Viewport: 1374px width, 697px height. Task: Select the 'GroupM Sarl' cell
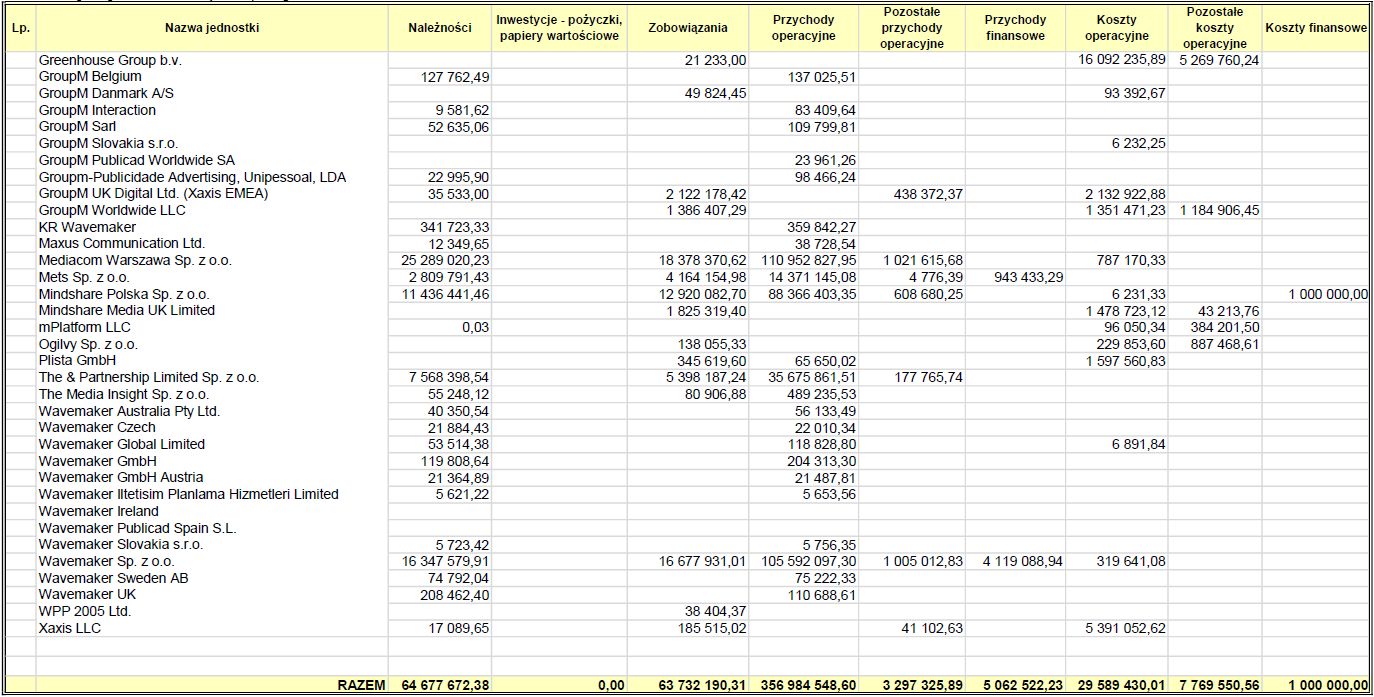coord(77,127)
